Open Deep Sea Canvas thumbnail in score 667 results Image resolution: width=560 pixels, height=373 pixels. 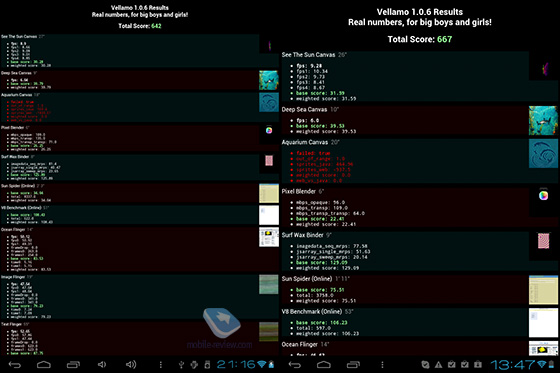tap(543, 120)
